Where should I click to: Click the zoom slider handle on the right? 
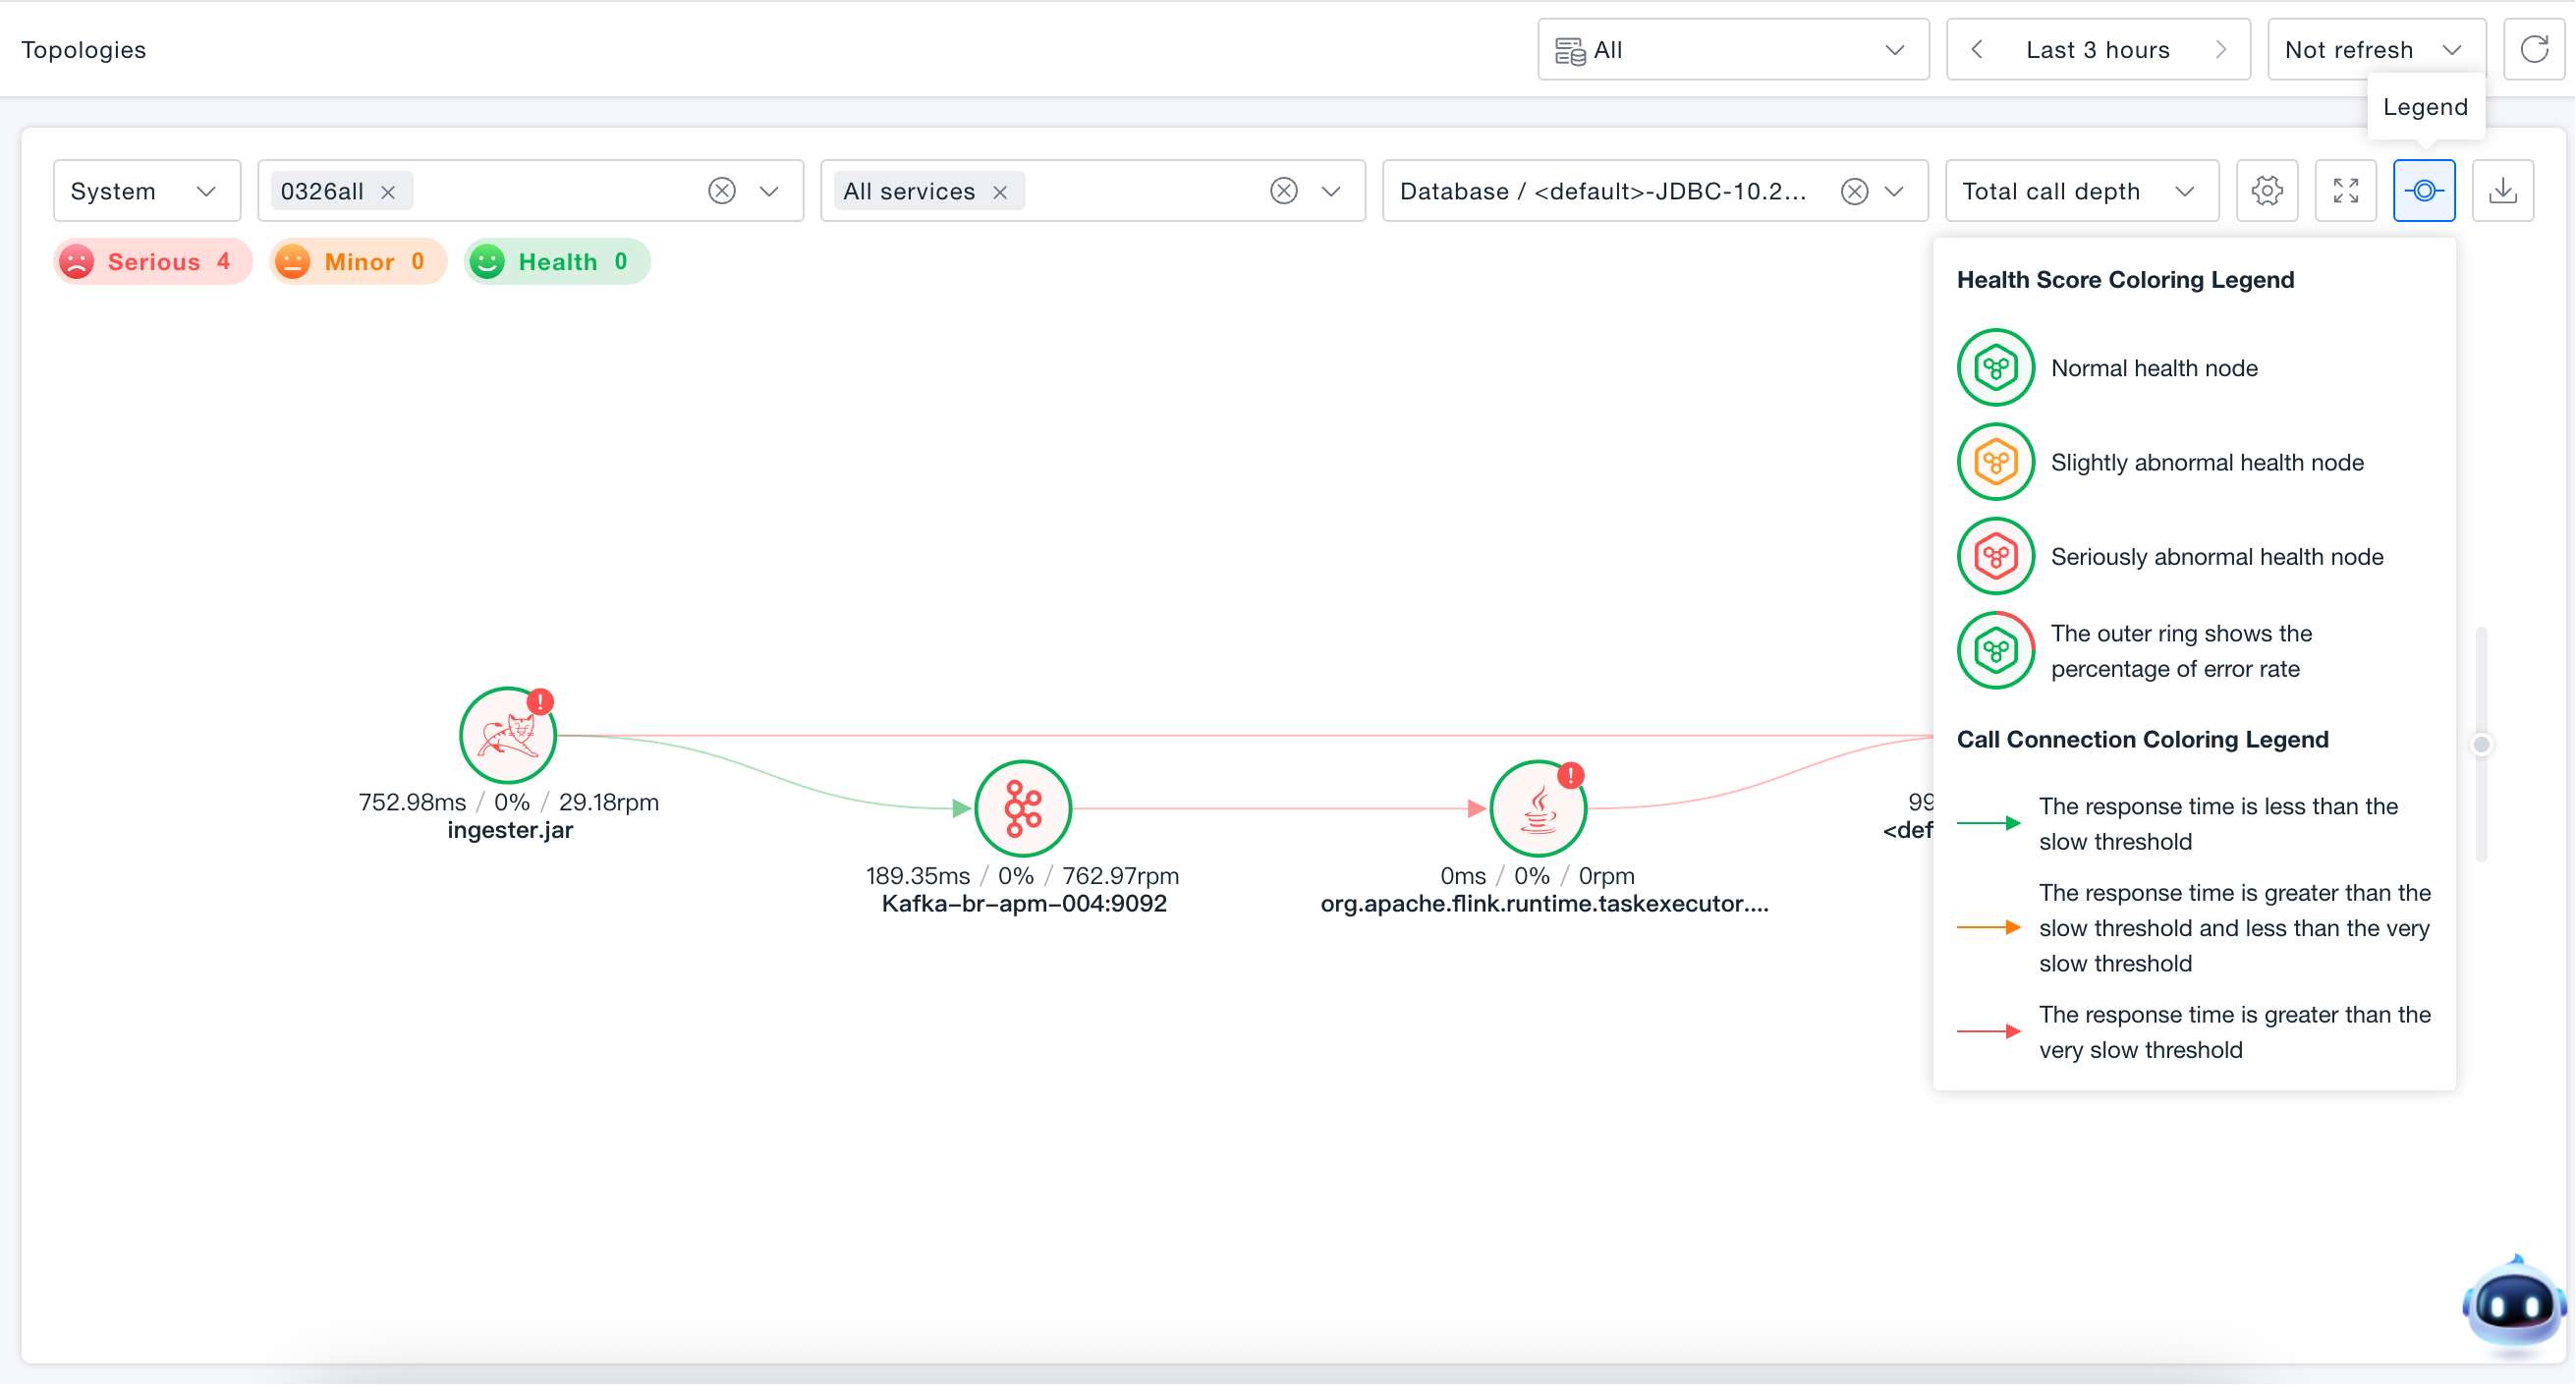(x=2481, y=744)
